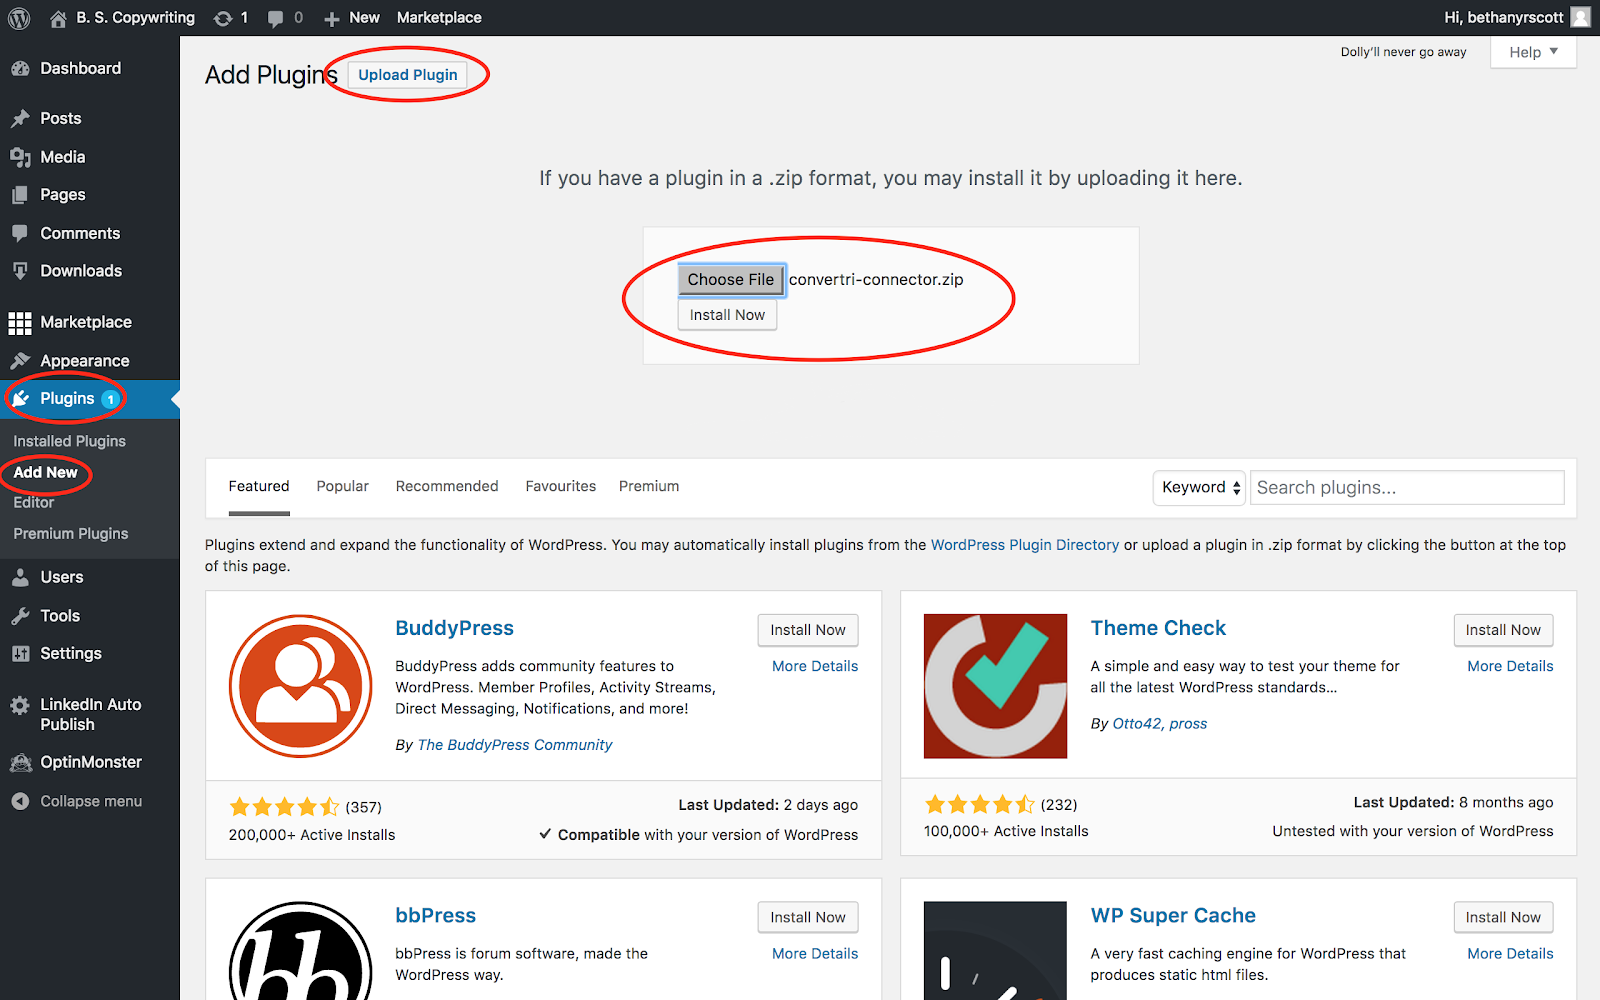Switch to the Favourites tab
This screenshot has width=1600, height=1000.
point(561,486)
